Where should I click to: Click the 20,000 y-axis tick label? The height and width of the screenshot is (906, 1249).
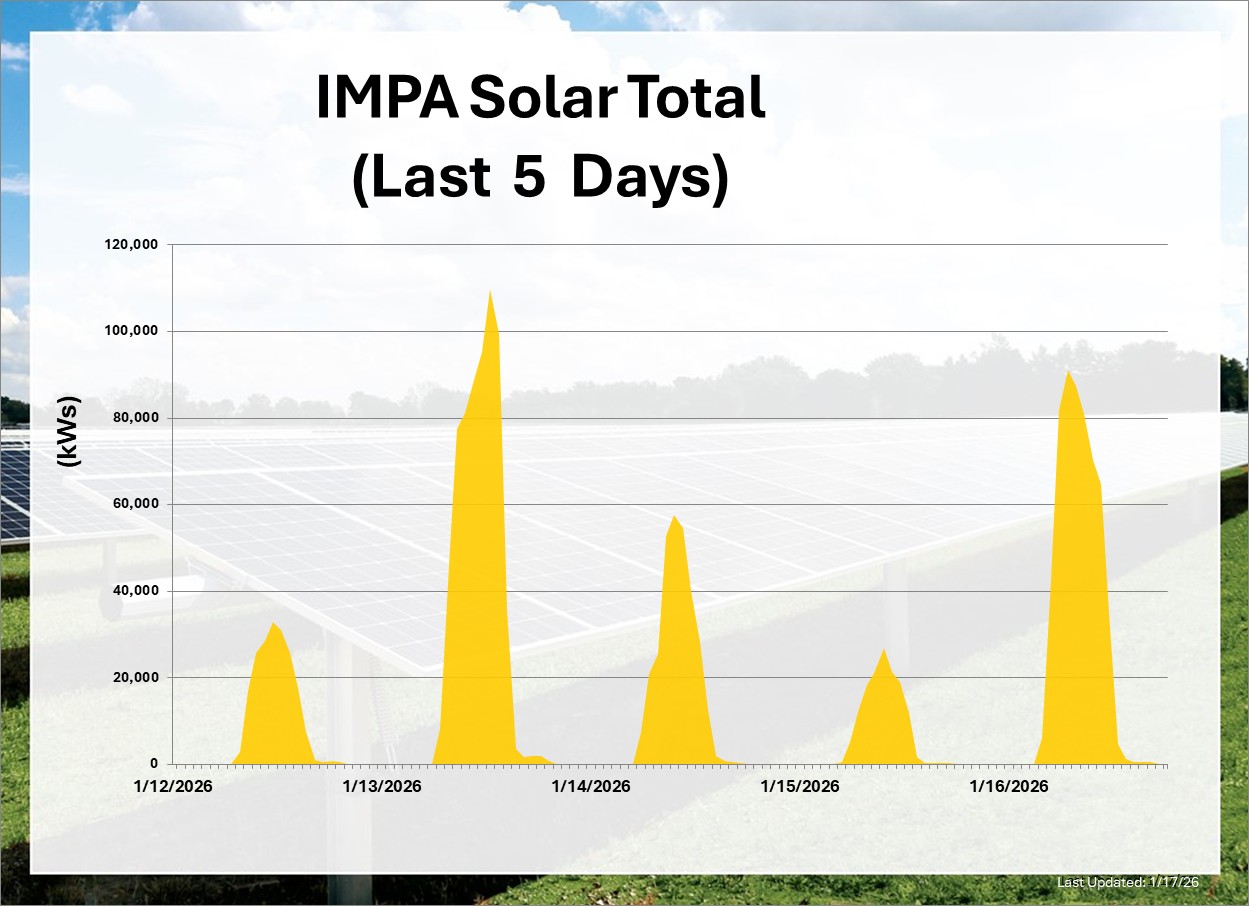tap(134, 677)
